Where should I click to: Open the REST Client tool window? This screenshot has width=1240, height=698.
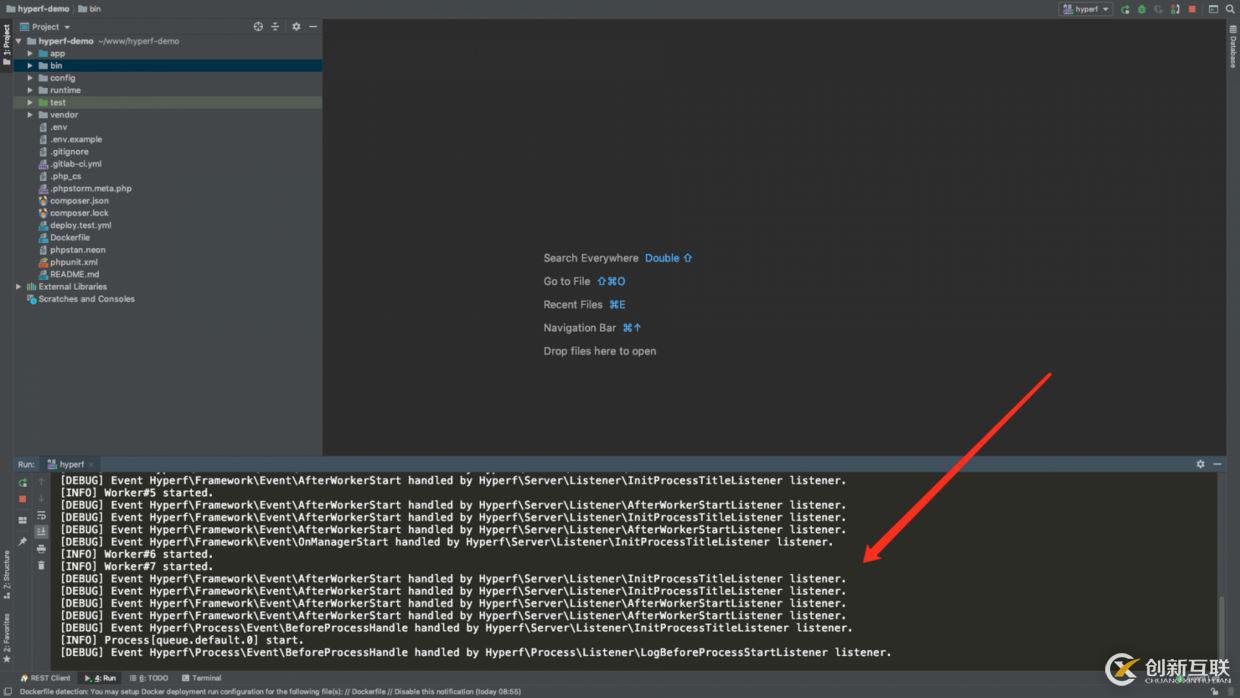[x=45, y=678]
